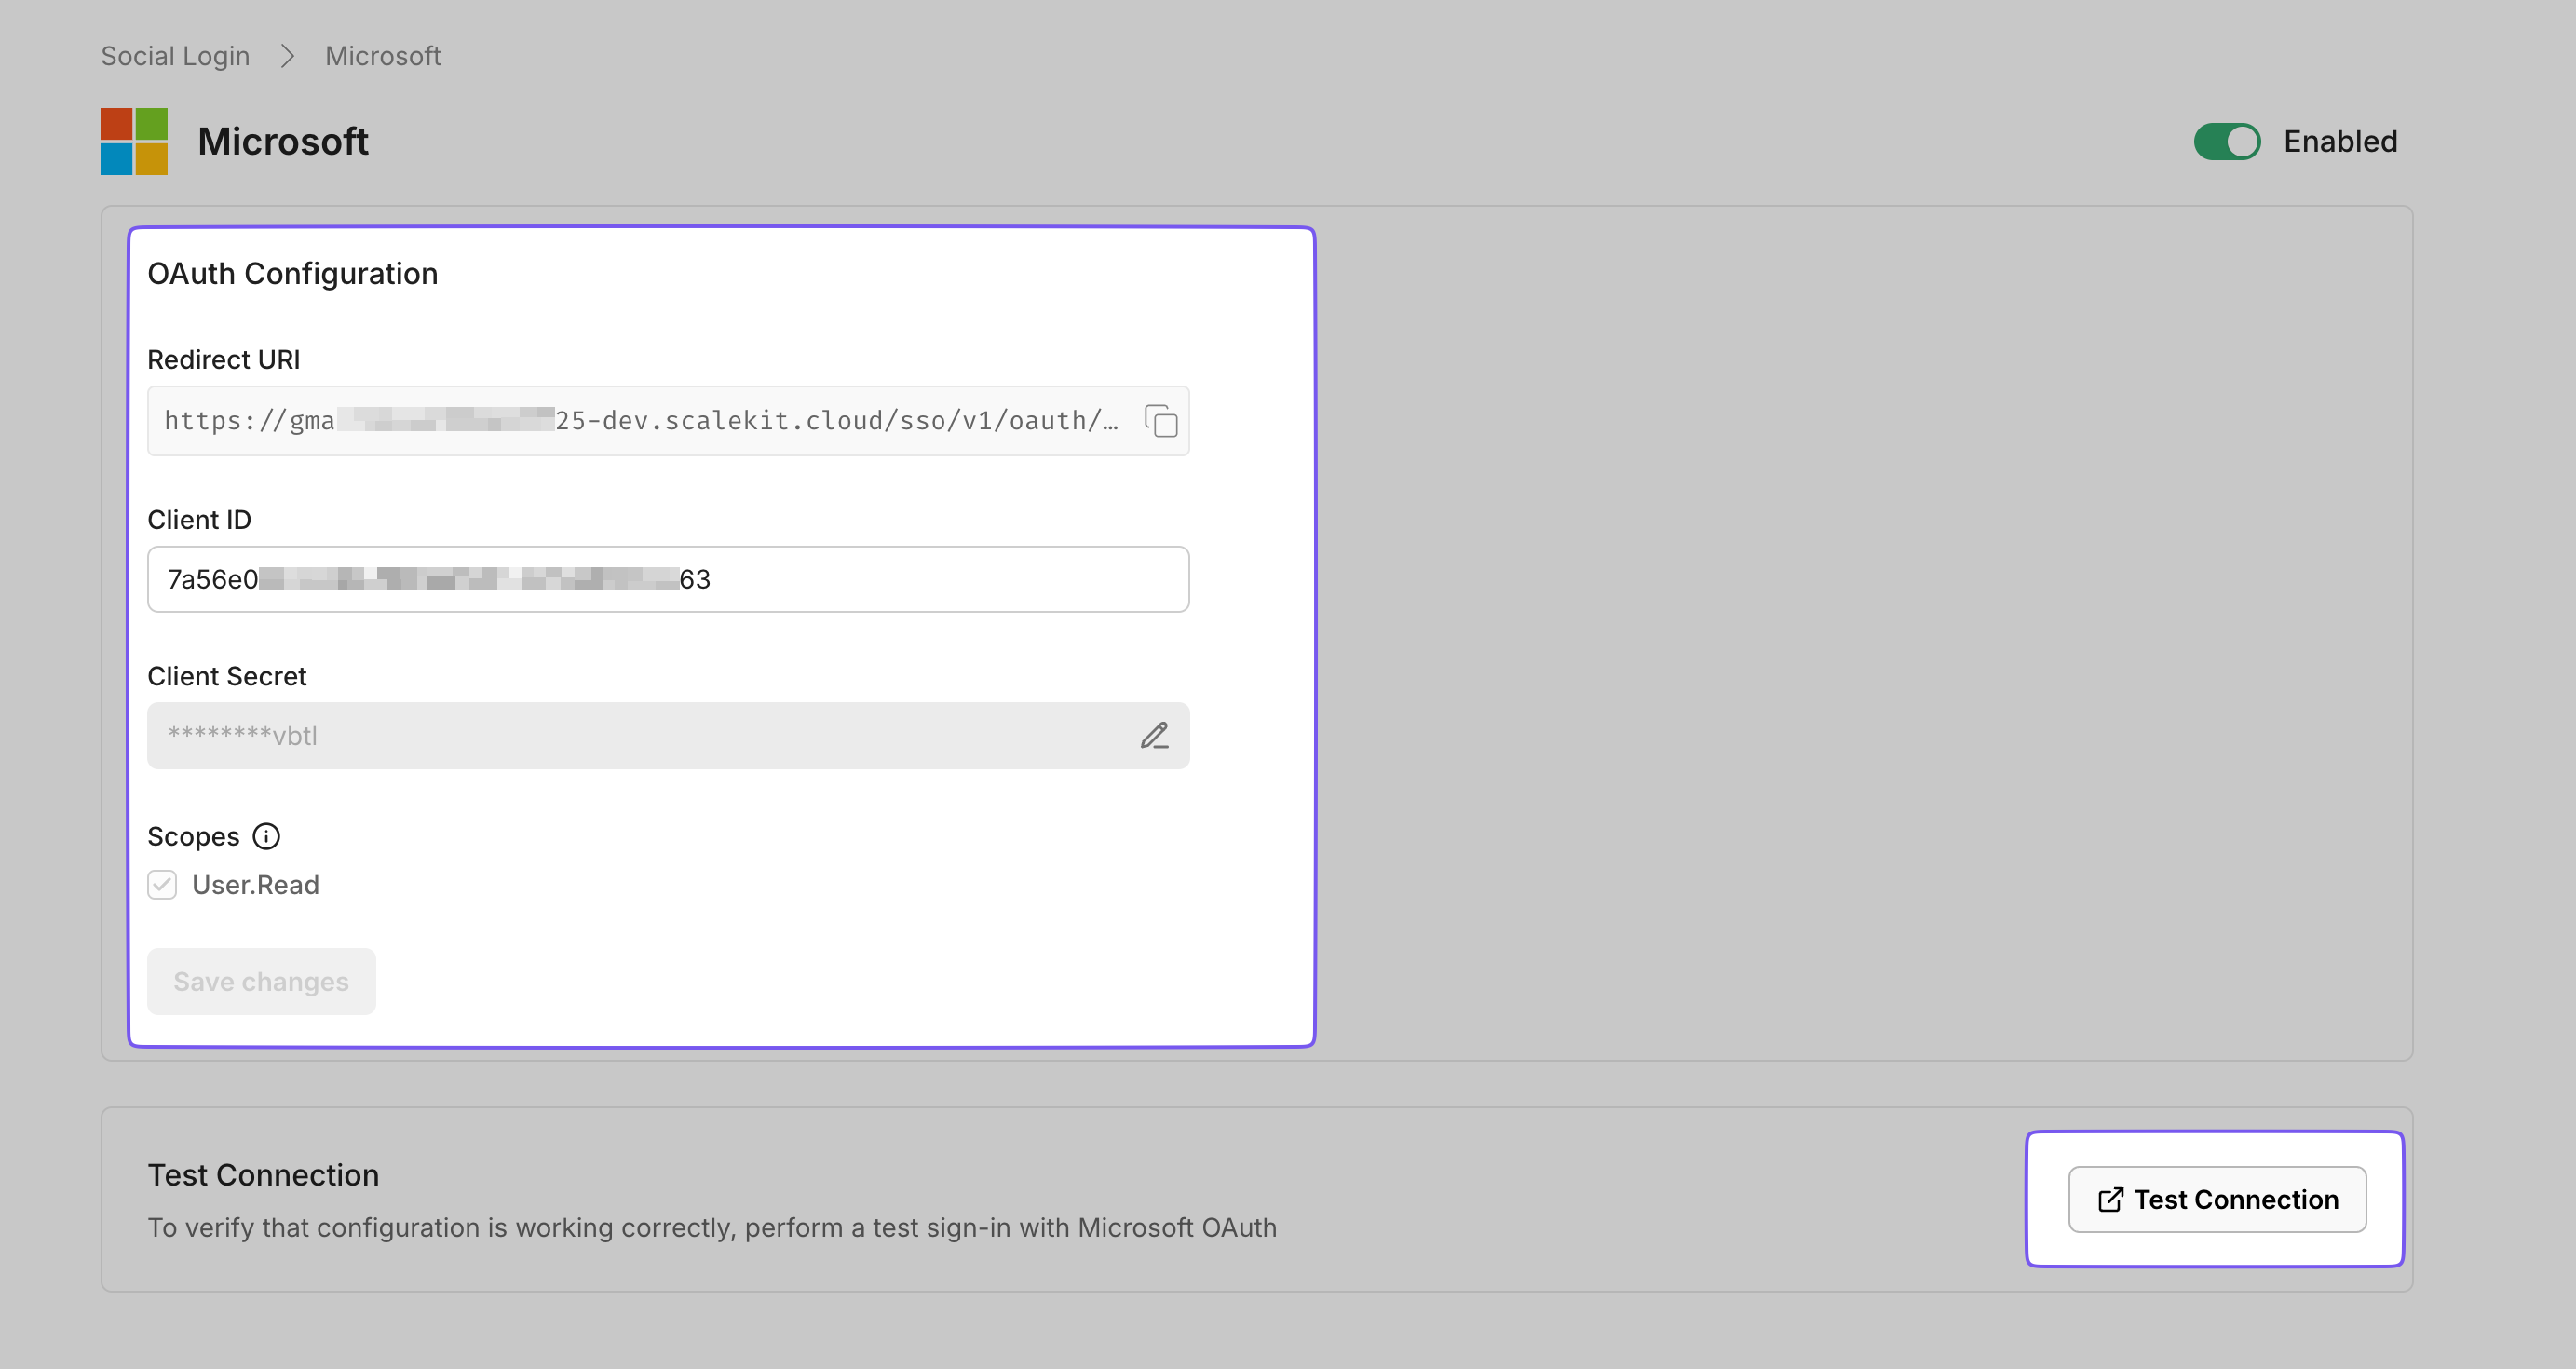This screenshot has height=1369, width=2576.
Task: Toggle the User.Read scope checkbox
Action: (161, 884)
